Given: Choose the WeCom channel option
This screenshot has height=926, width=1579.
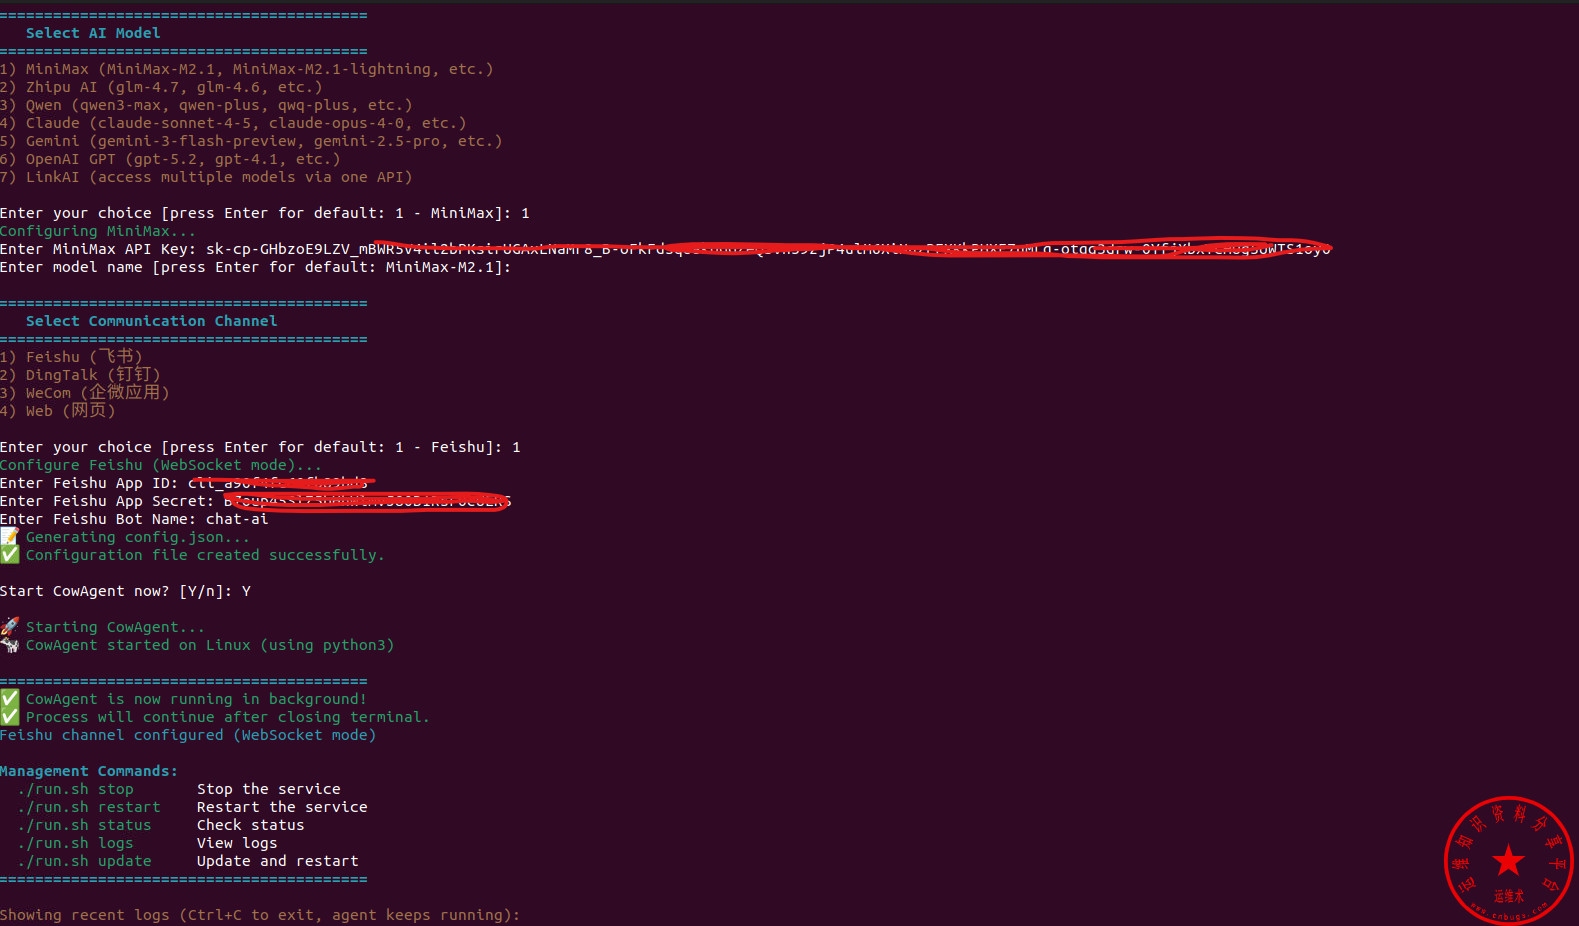Looking at the screenshot, I should [x=85, y=393].
